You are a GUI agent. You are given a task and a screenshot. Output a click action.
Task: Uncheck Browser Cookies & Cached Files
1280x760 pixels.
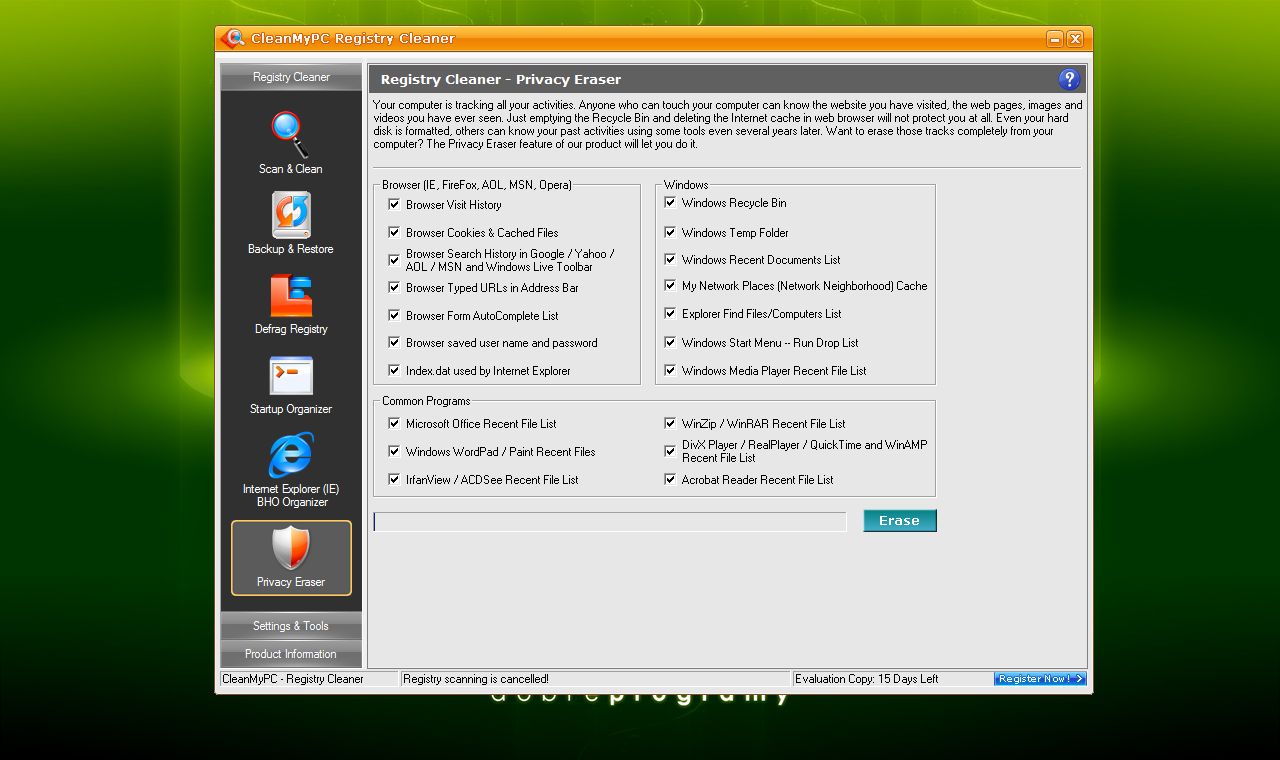(394, 232)
